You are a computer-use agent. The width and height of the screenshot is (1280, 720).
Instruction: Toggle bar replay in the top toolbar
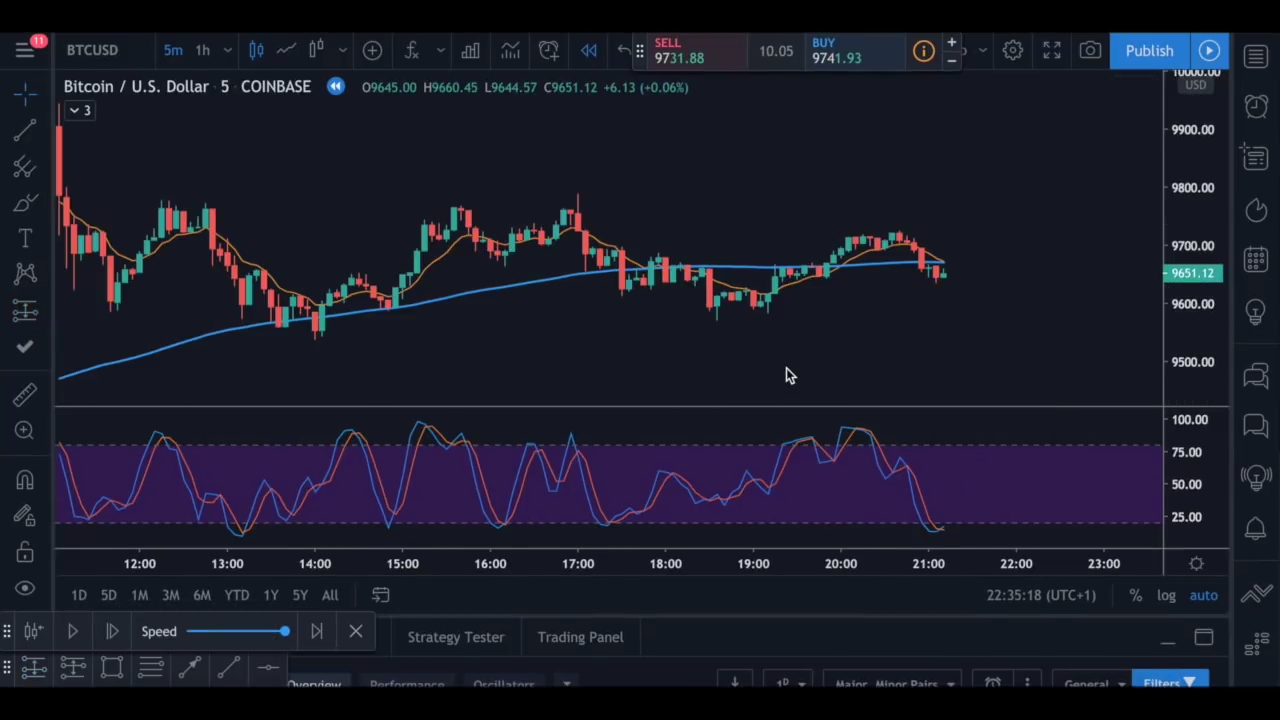tap(589, 50)
